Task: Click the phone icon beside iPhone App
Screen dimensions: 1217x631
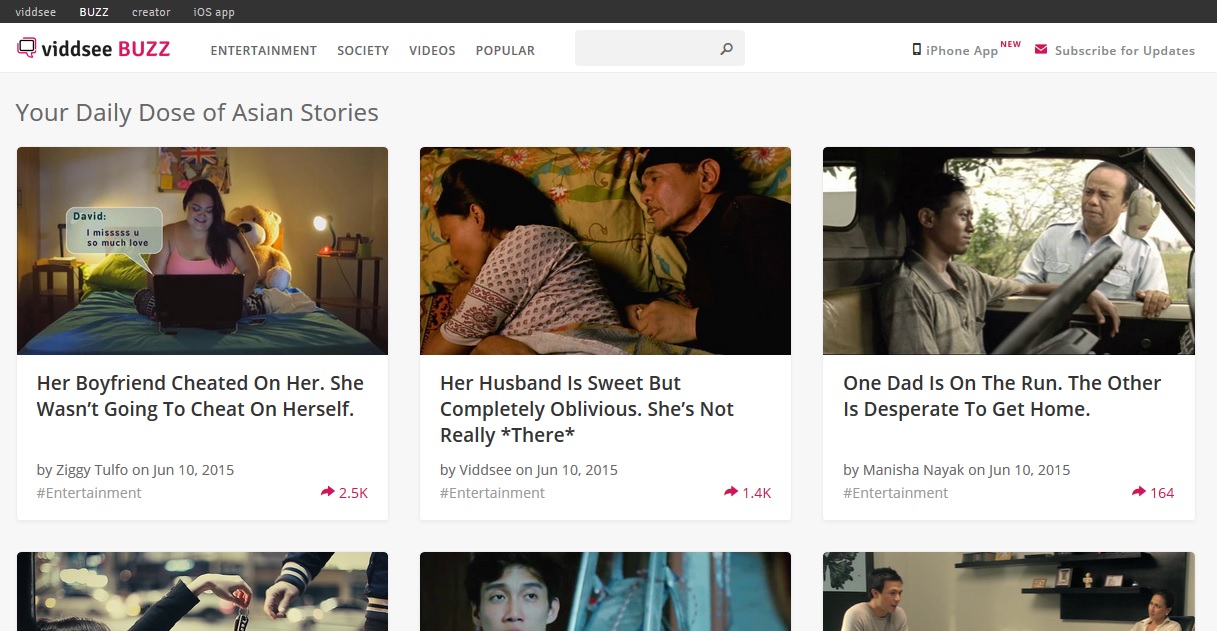Action: [x=916, y=47]
